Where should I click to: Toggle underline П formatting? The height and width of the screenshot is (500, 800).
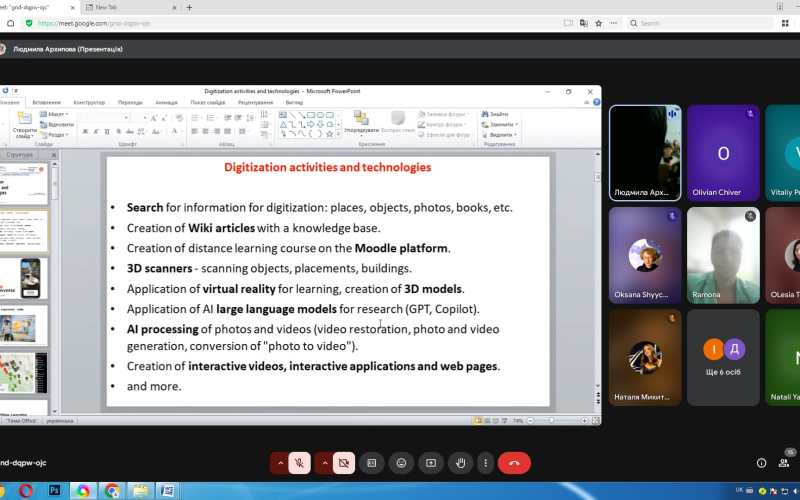coord(107,132)
